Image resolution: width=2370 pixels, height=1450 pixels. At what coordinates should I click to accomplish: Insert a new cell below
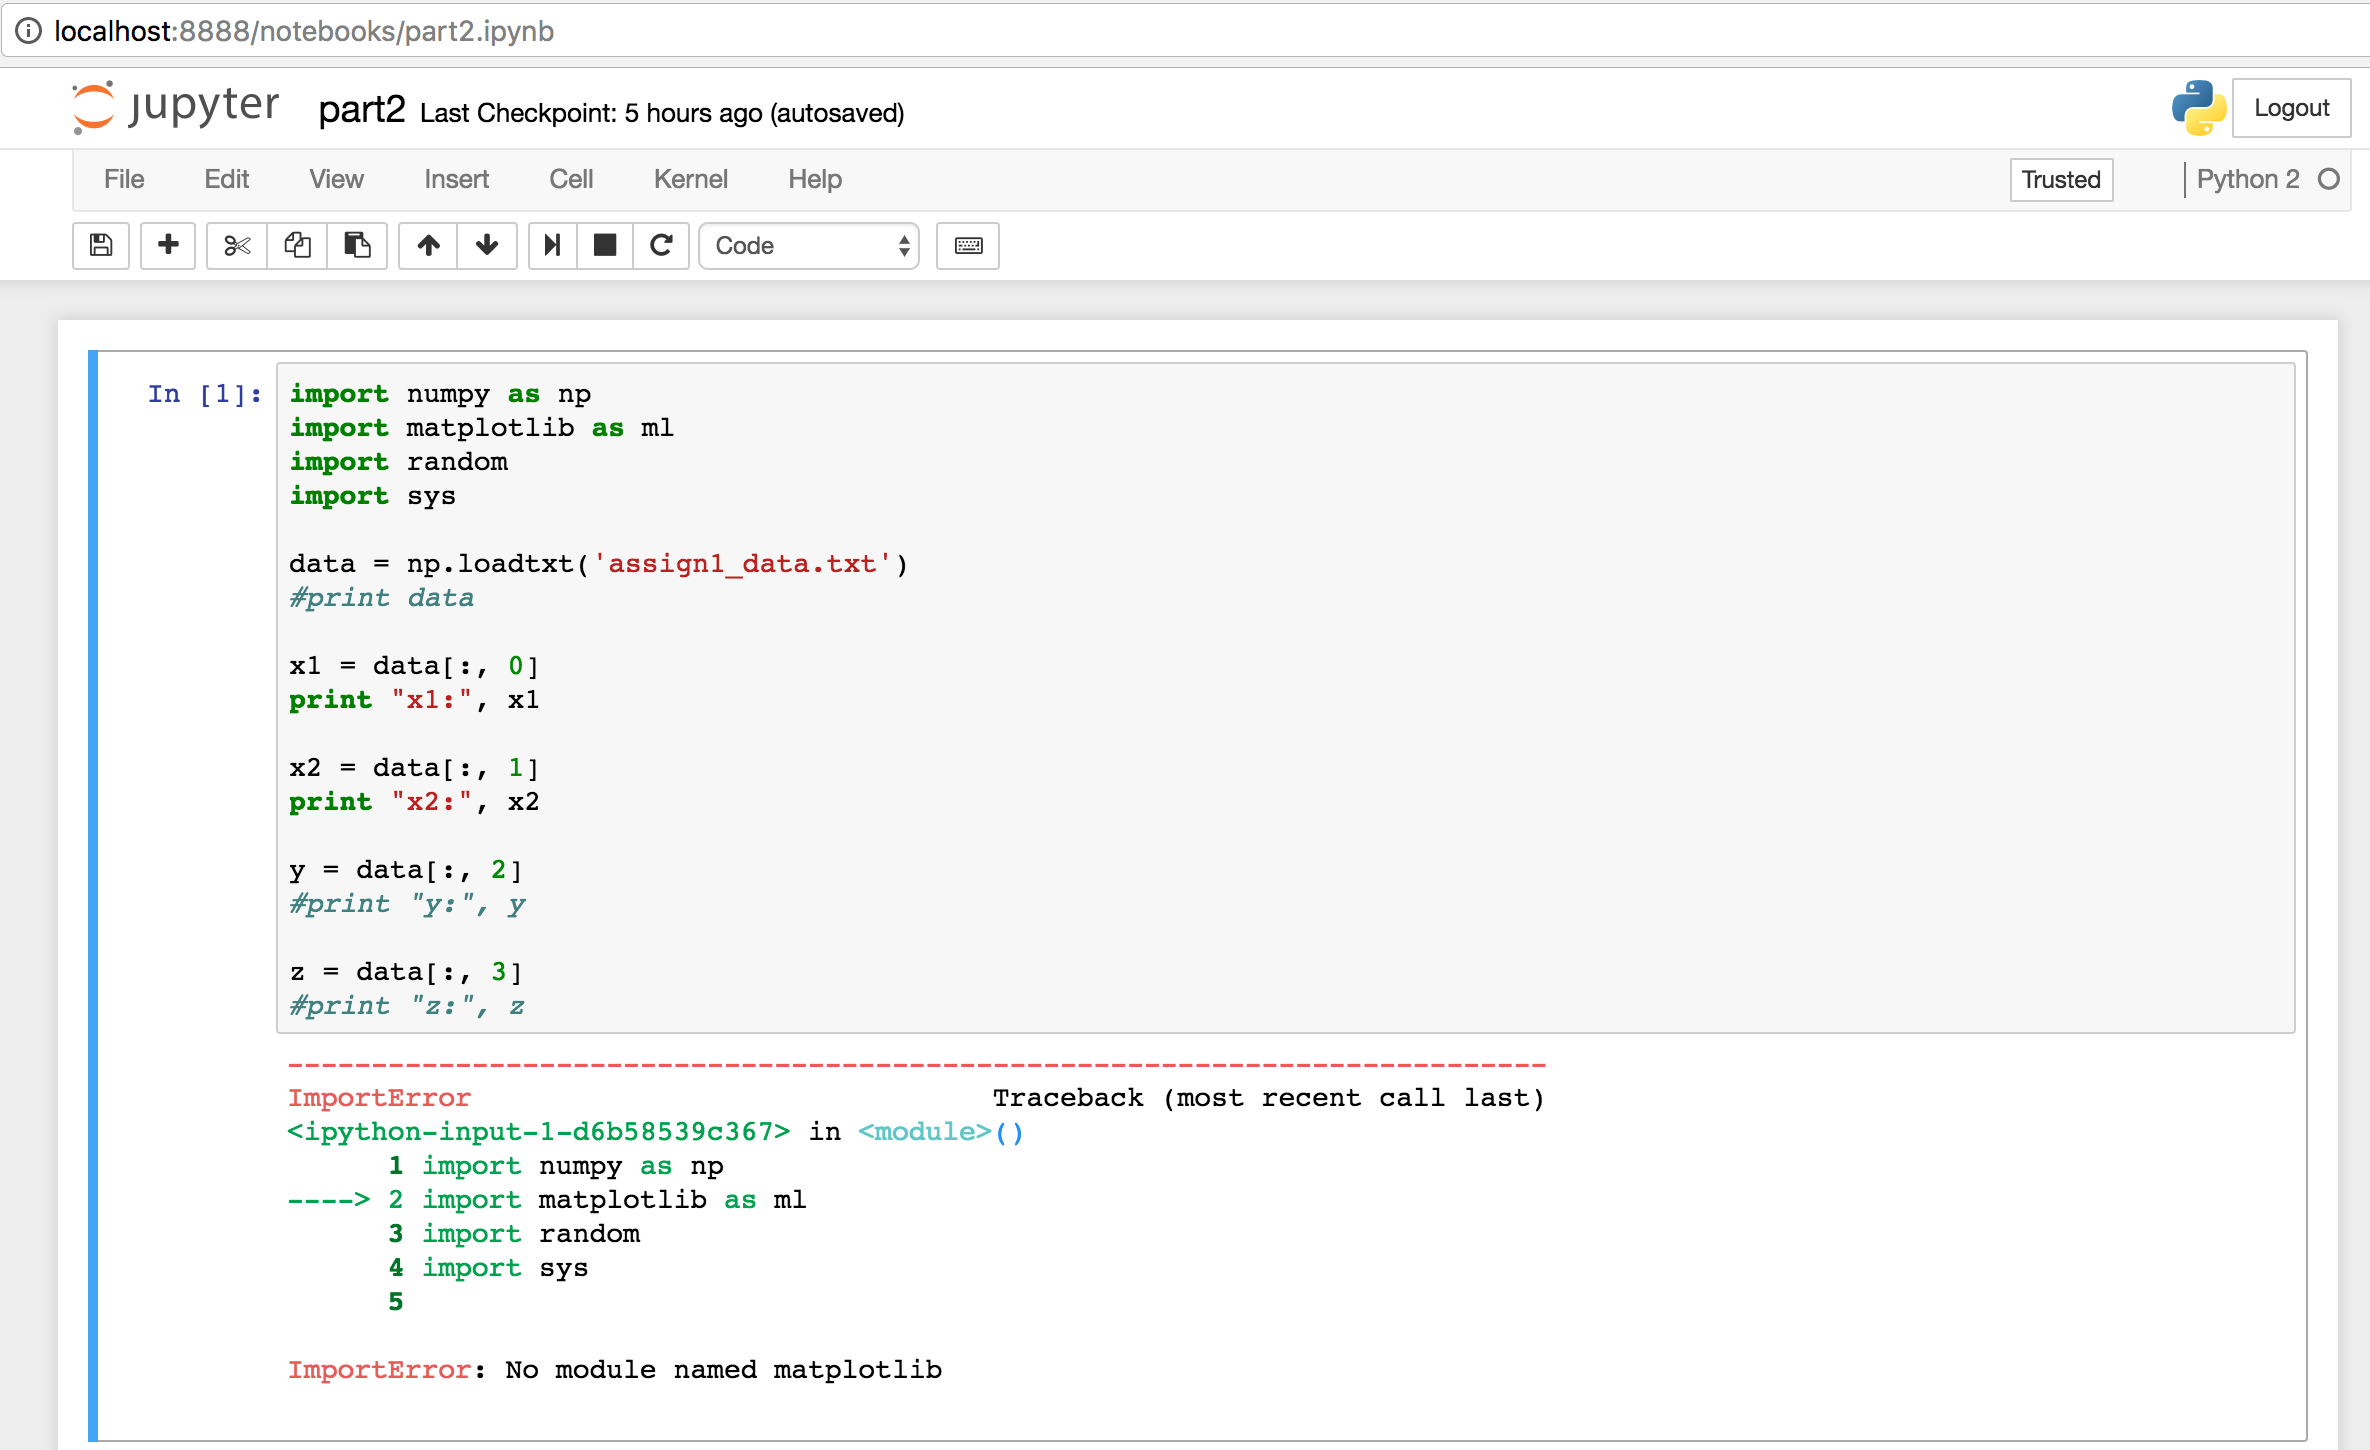[x=167, y=246]
